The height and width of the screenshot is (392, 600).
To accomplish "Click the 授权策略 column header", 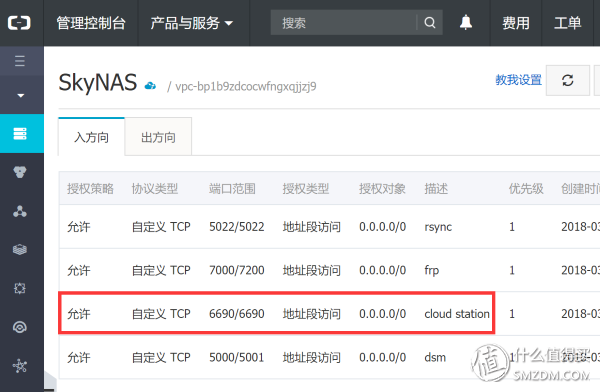I will 90,188.
